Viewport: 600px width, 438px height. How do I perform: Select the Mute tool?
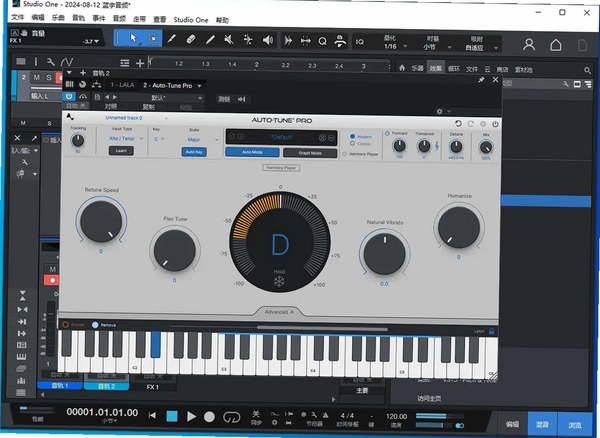click(x=229, y=39)
